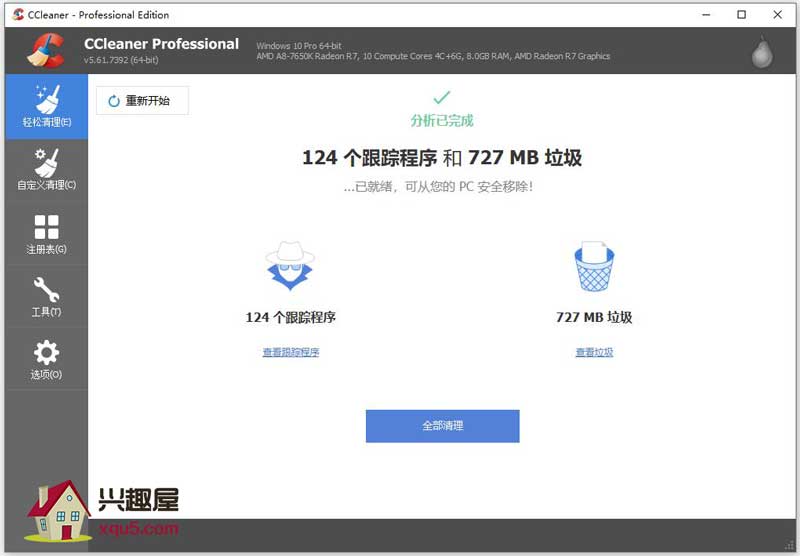Viewport: 800px width, 556px height.
Task: Open the 查看跟踪程序 view trackers link
Action: pos(291,352)
